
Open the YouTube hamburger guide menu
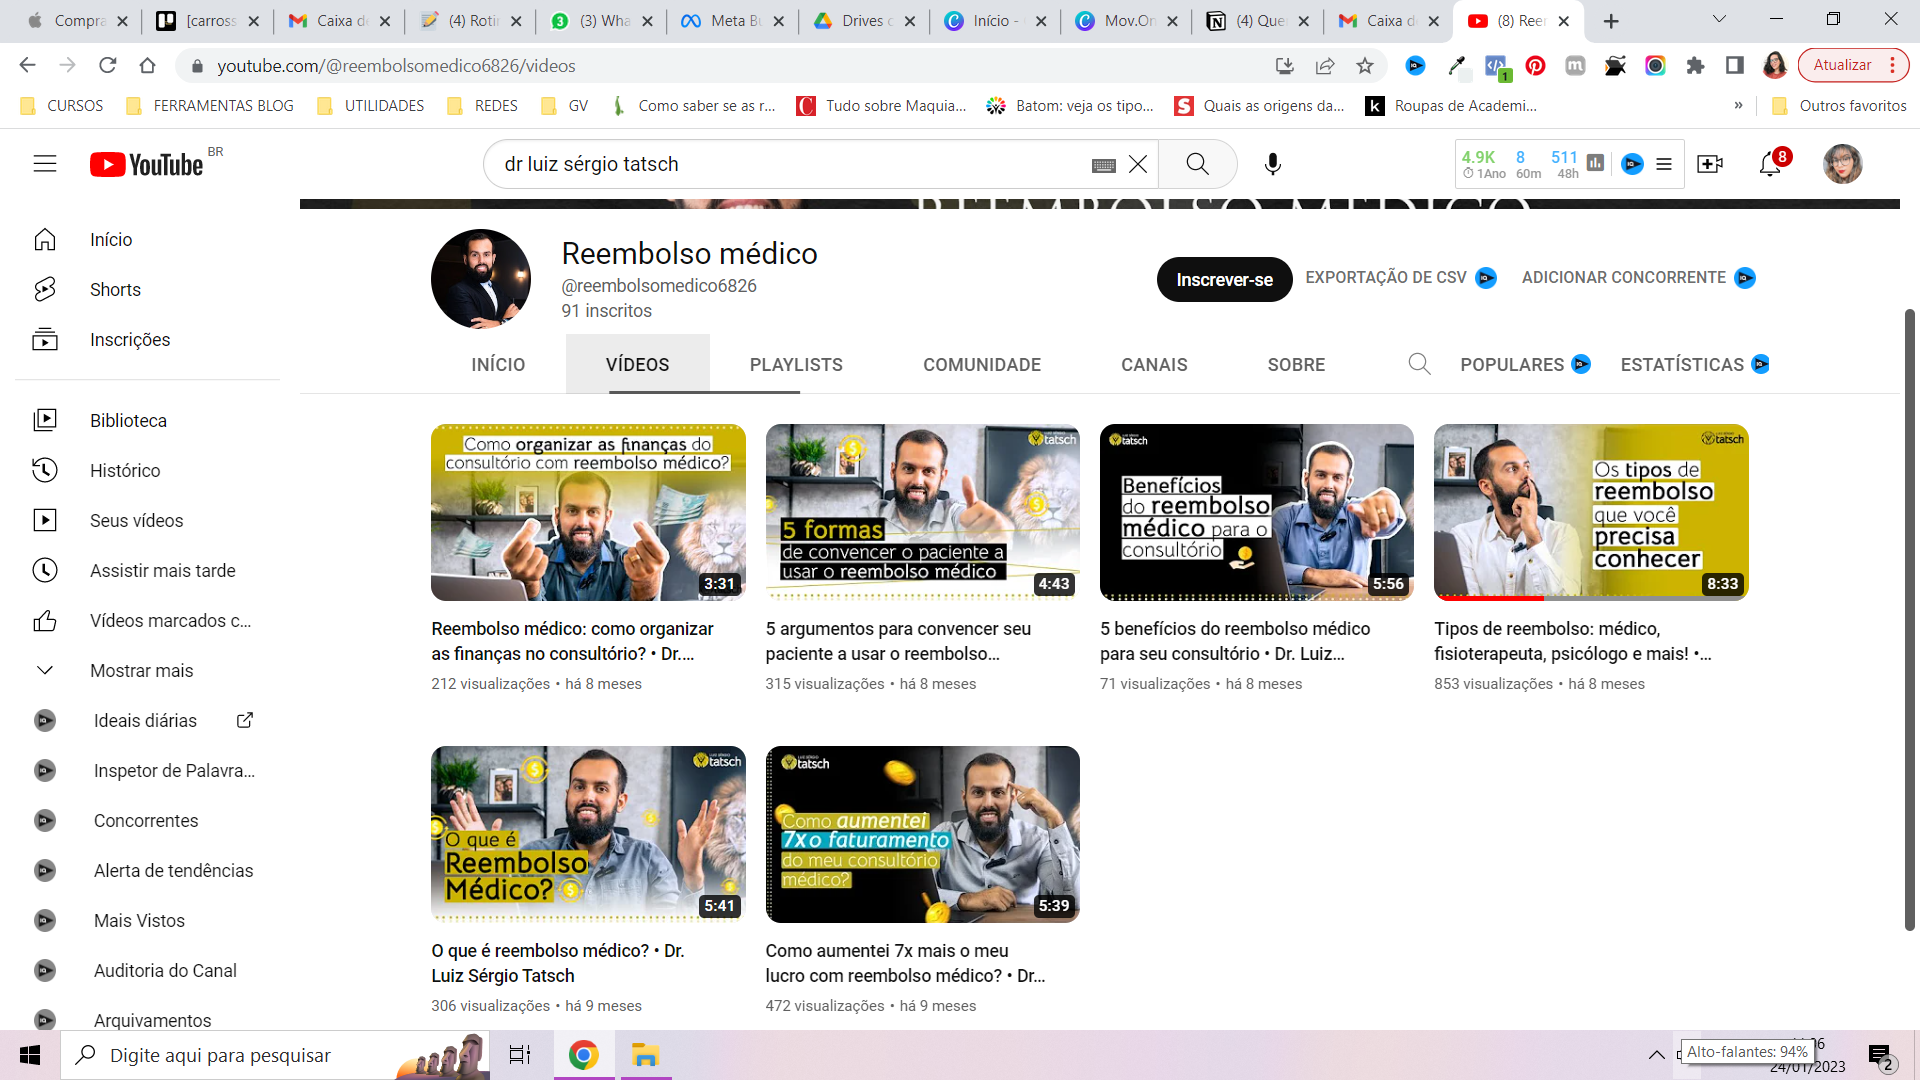pyautogui.click(x=45, y=164)
